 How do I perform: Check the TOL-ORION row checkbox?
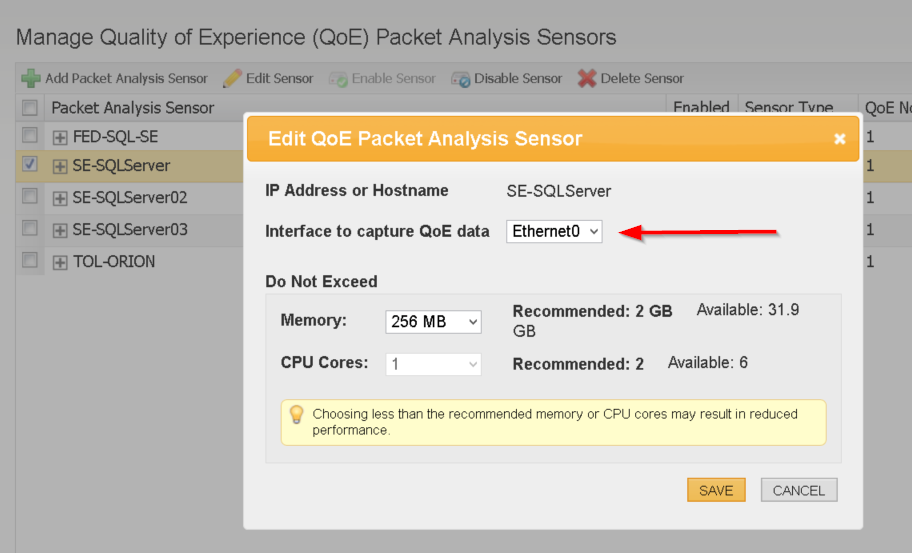point(30,260)
